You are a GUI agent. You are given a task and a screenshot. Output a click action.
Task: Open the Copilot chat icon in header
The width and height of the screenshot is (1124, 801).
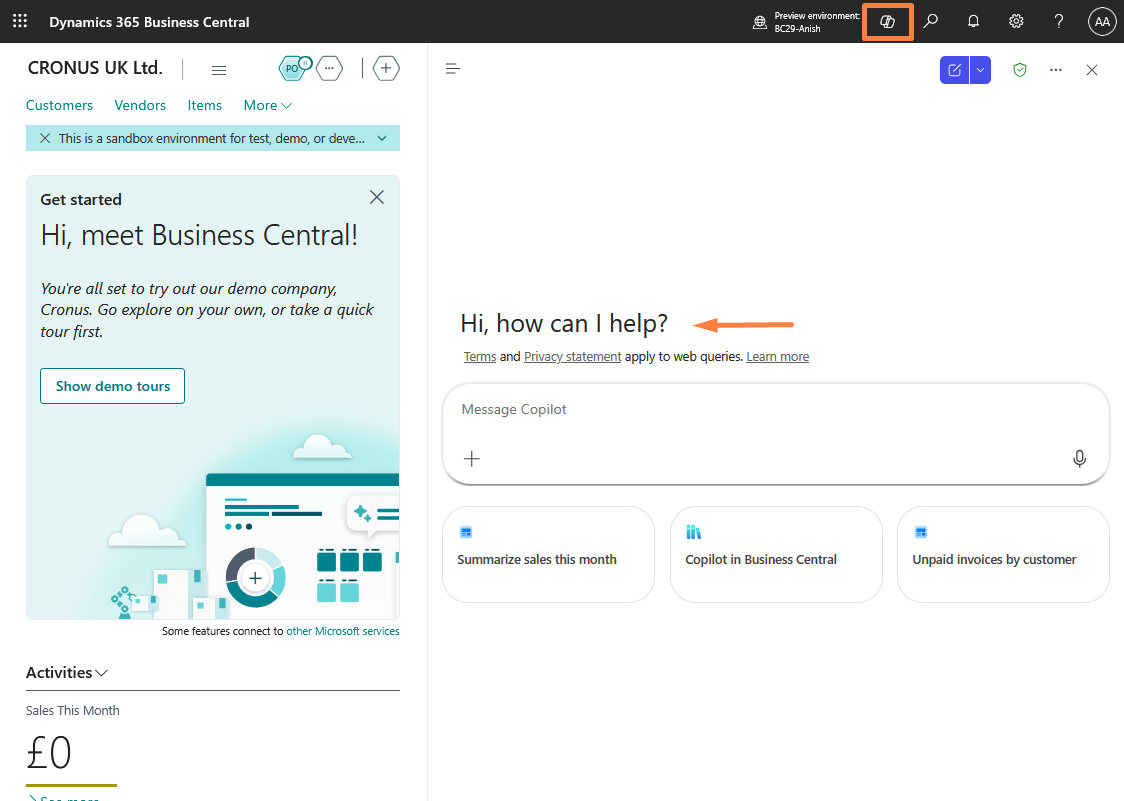click(887, 22)
